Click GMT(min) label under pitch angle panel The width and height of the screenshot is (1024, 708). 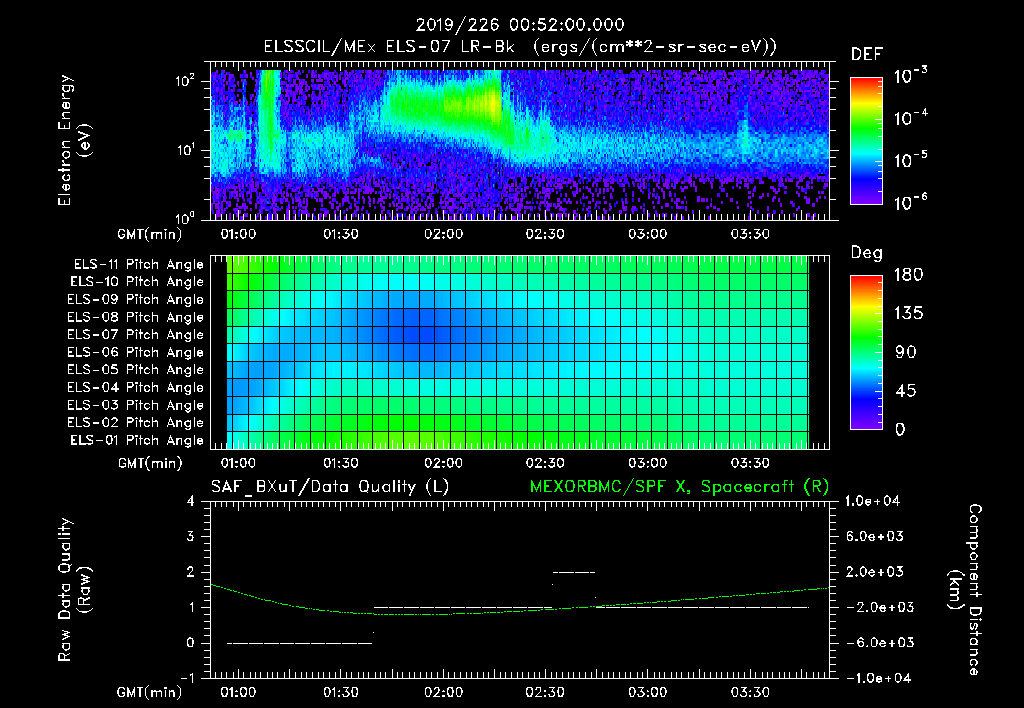pos(150,464)
